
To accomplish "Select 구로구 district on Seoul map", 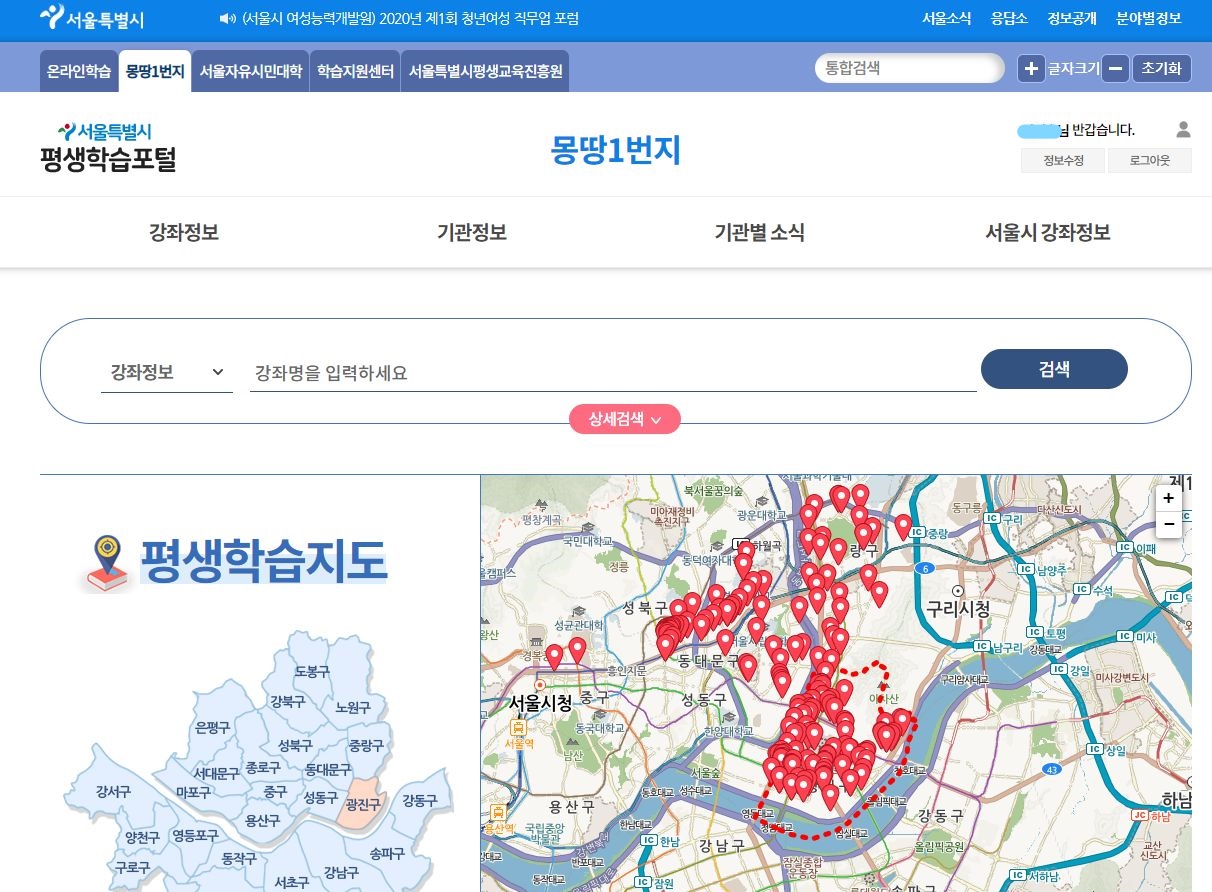I will coord(132,868).
